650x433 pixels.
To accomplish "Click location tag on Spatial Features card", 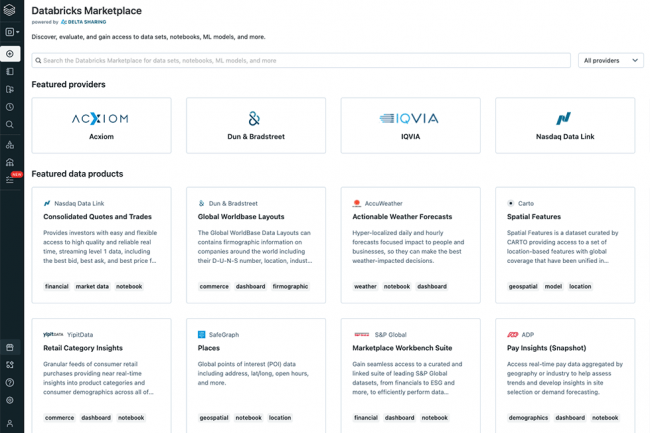I will coord(580,286).
